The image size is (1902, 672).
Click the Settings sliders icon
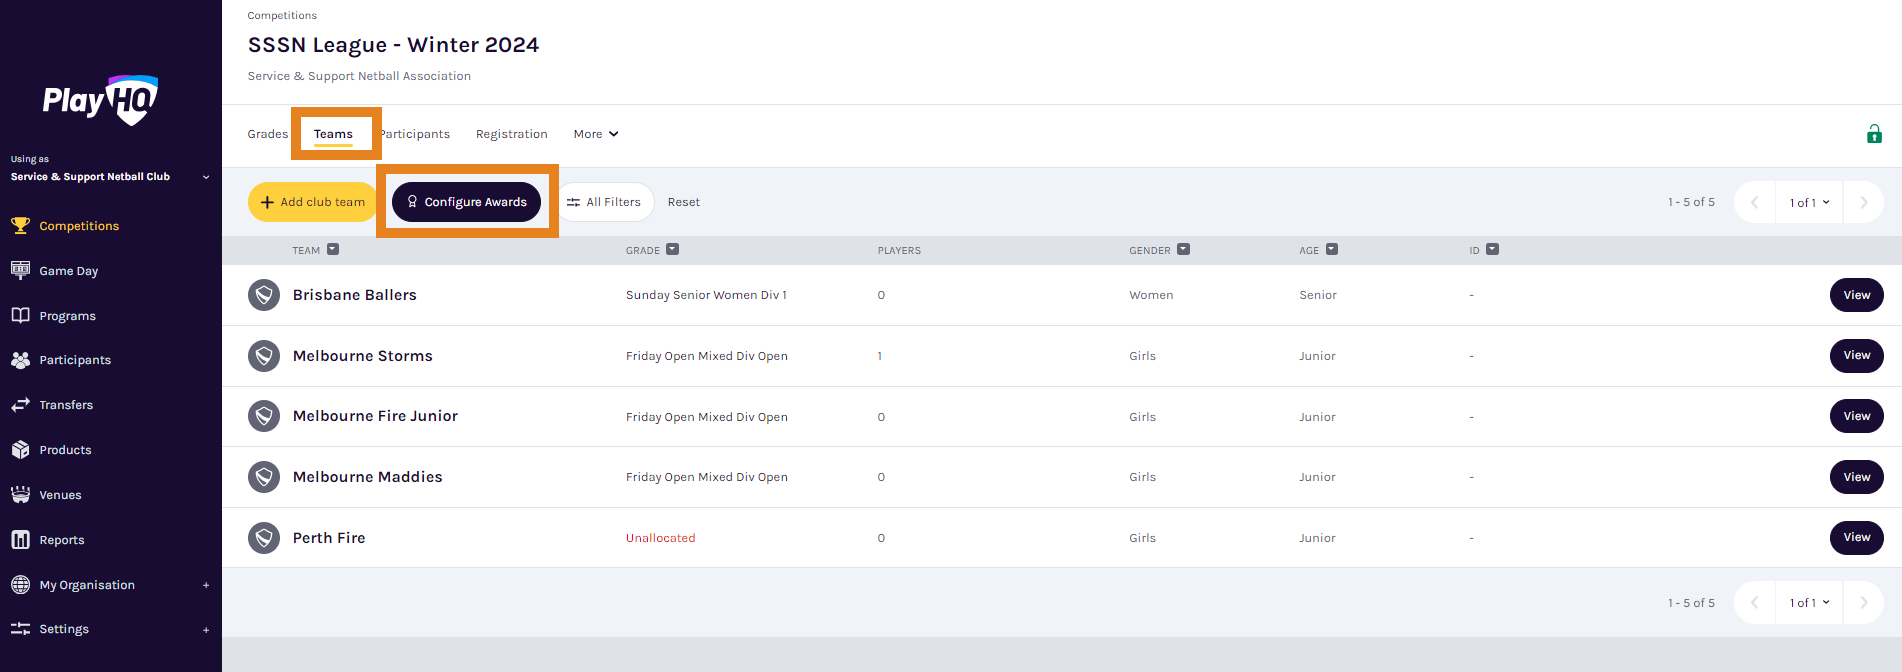pyautogui.click(x=20, y=629)
